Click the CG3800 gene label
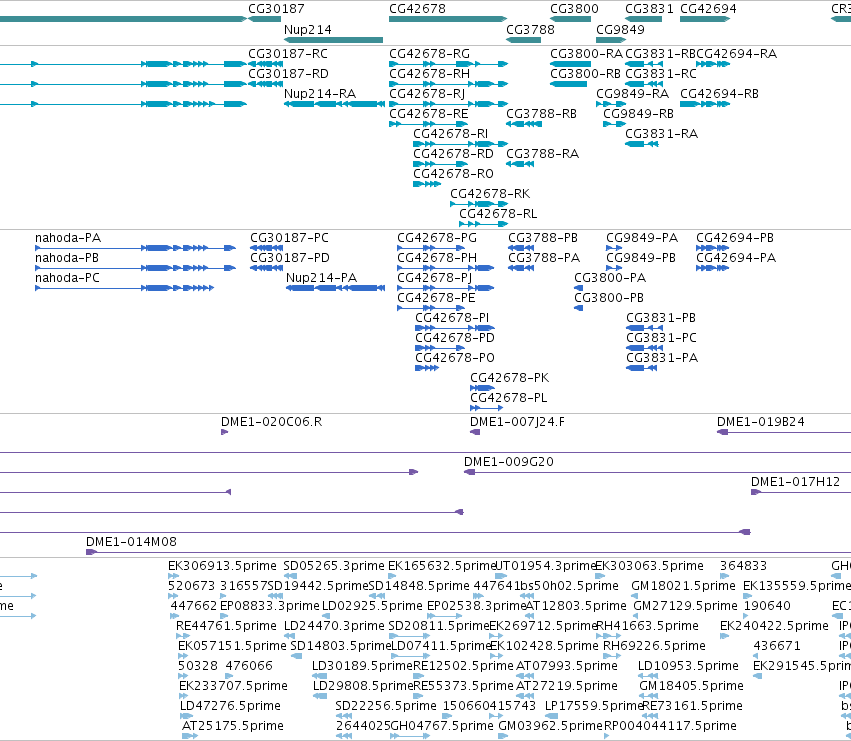 click(x=574, y=9)
